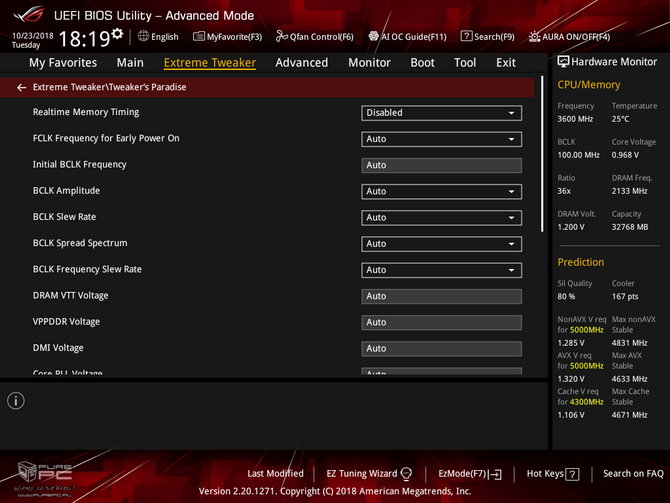Open the Boot tab
The height and width of the screenshot is (503, 670).
tap(422, 63)
